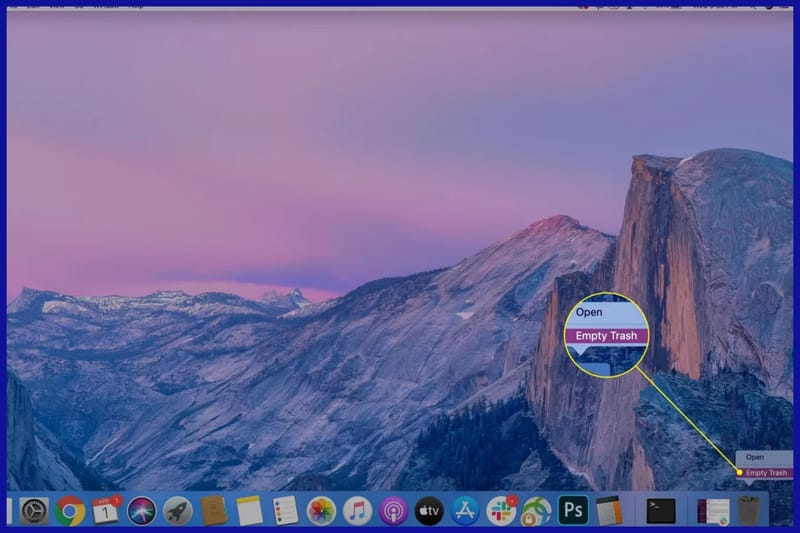Launch Photoshop from the dock
800x533 pixels.
coord(572,511)
